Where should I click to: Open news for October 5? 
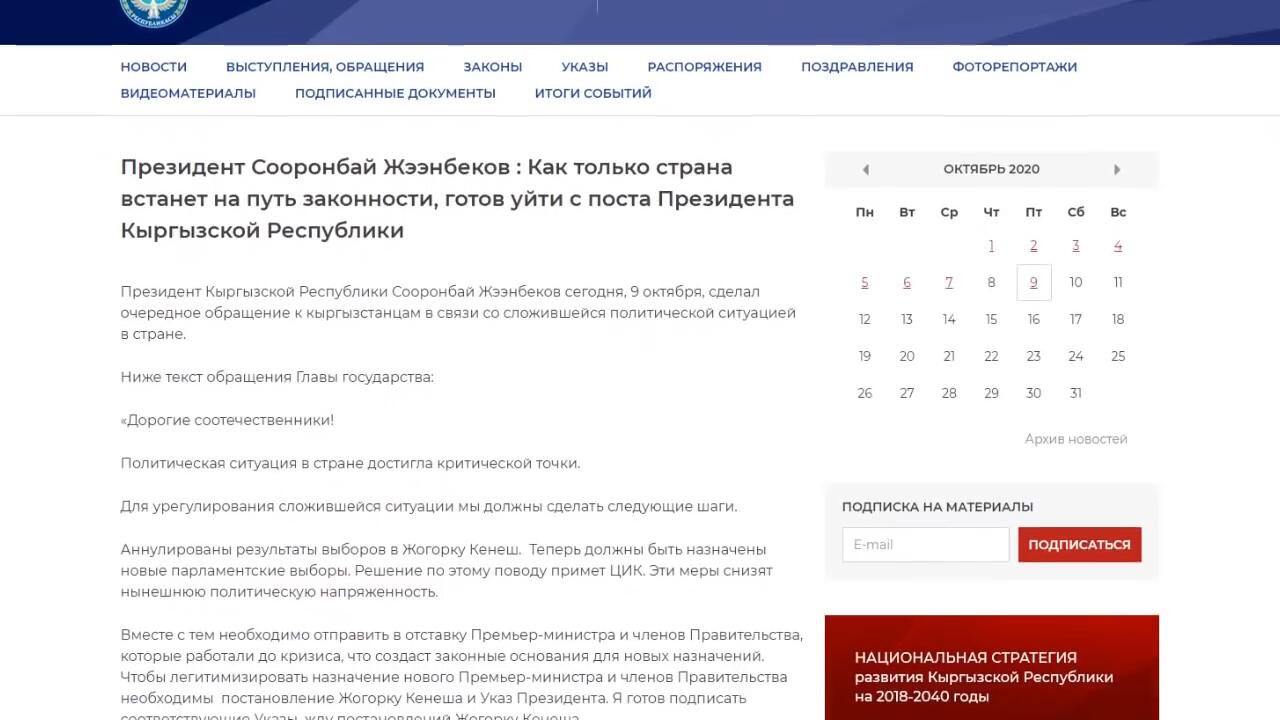(x=865, y=283)
